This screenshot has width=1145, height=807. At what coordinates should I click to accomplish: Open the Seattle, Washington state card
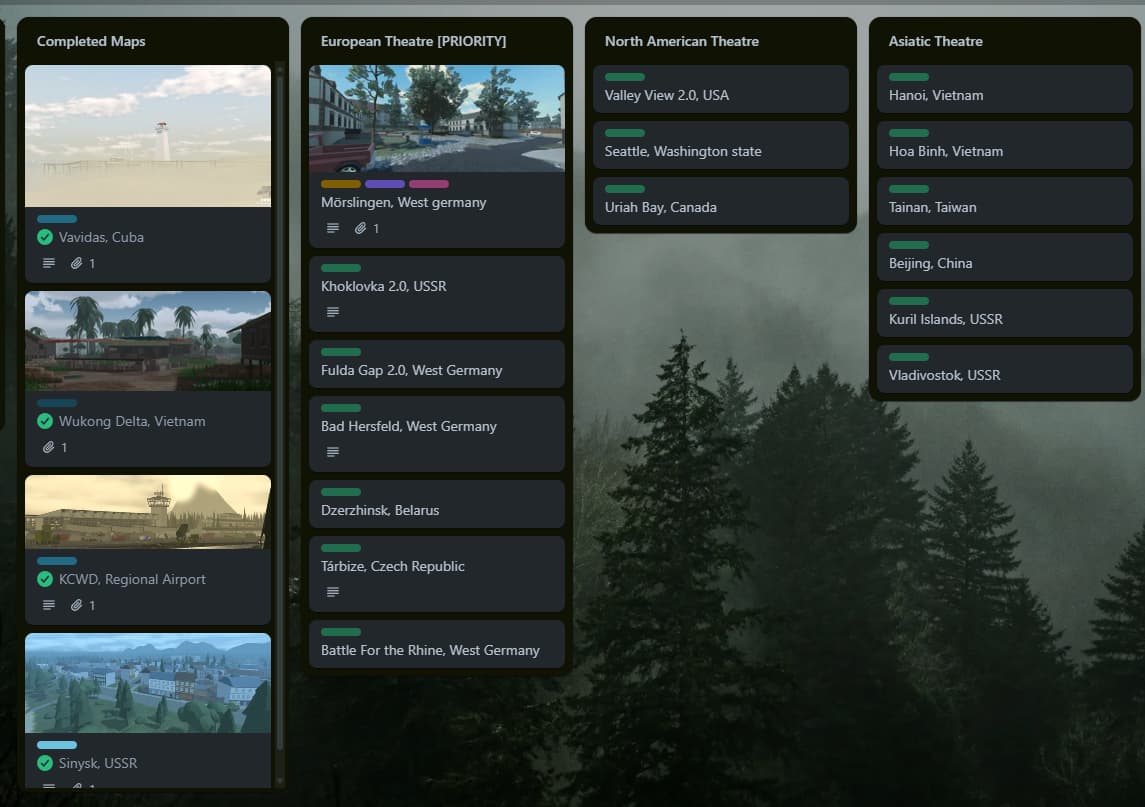721,145
